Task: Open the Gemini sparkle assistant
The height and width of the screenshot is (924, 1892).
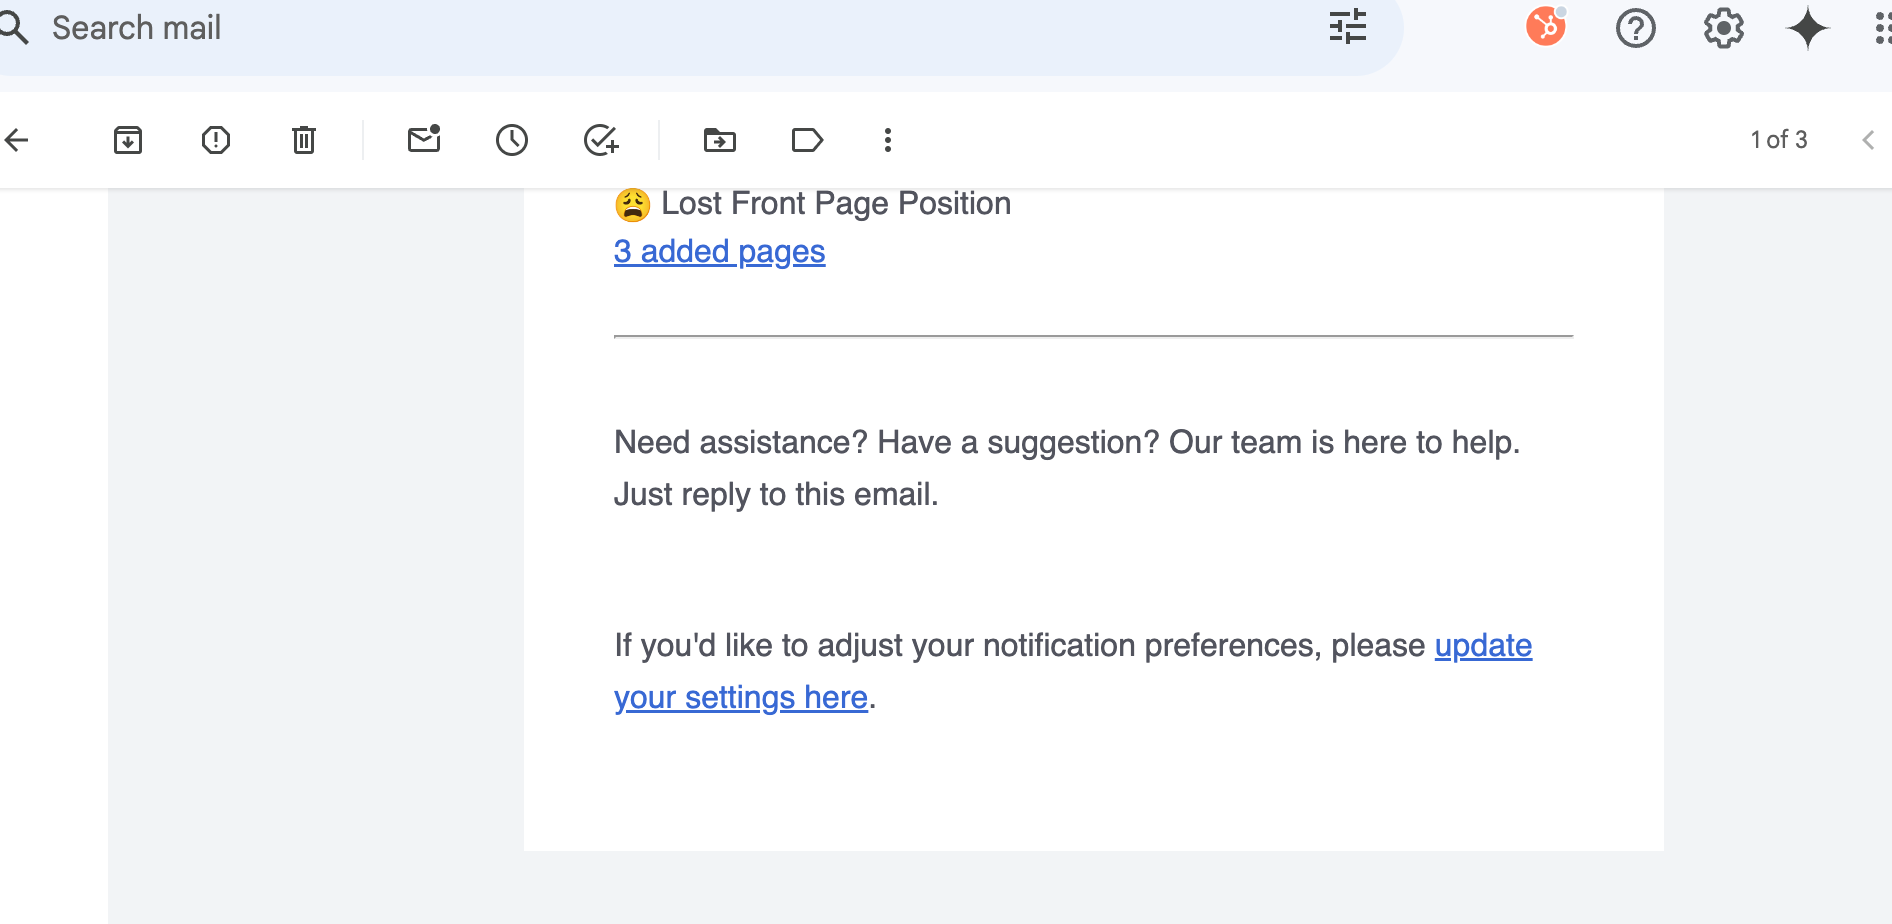Action: click(1808, 28)
